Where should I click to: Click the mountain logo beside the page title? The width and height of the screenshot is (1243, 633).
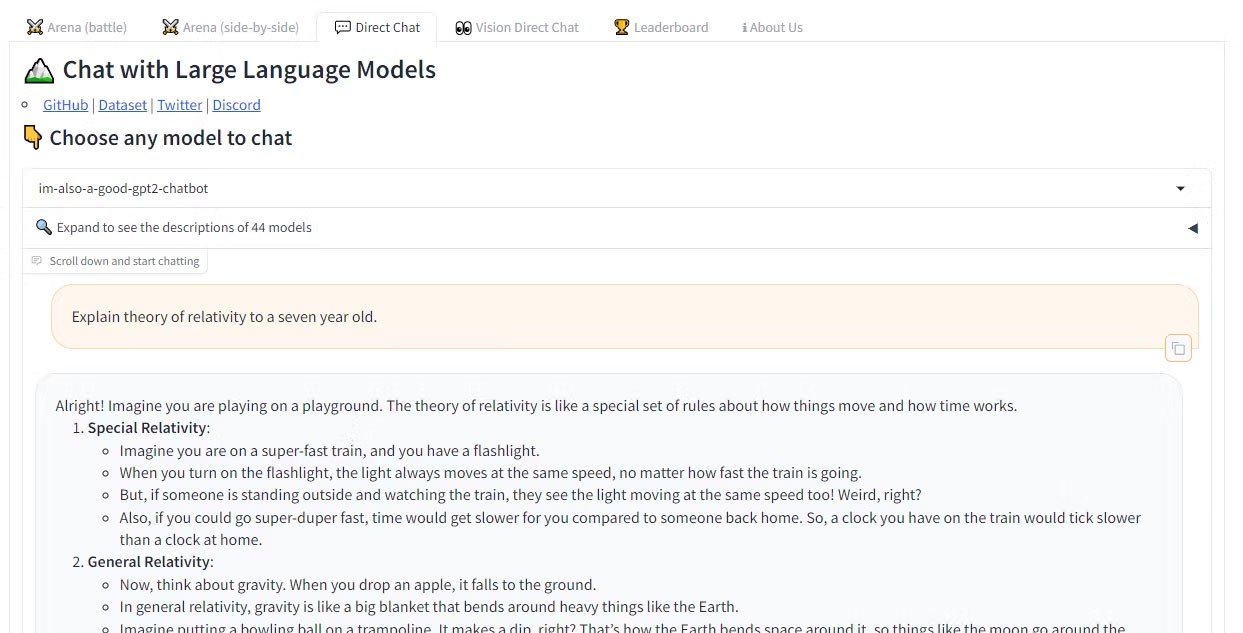[39, 70]
